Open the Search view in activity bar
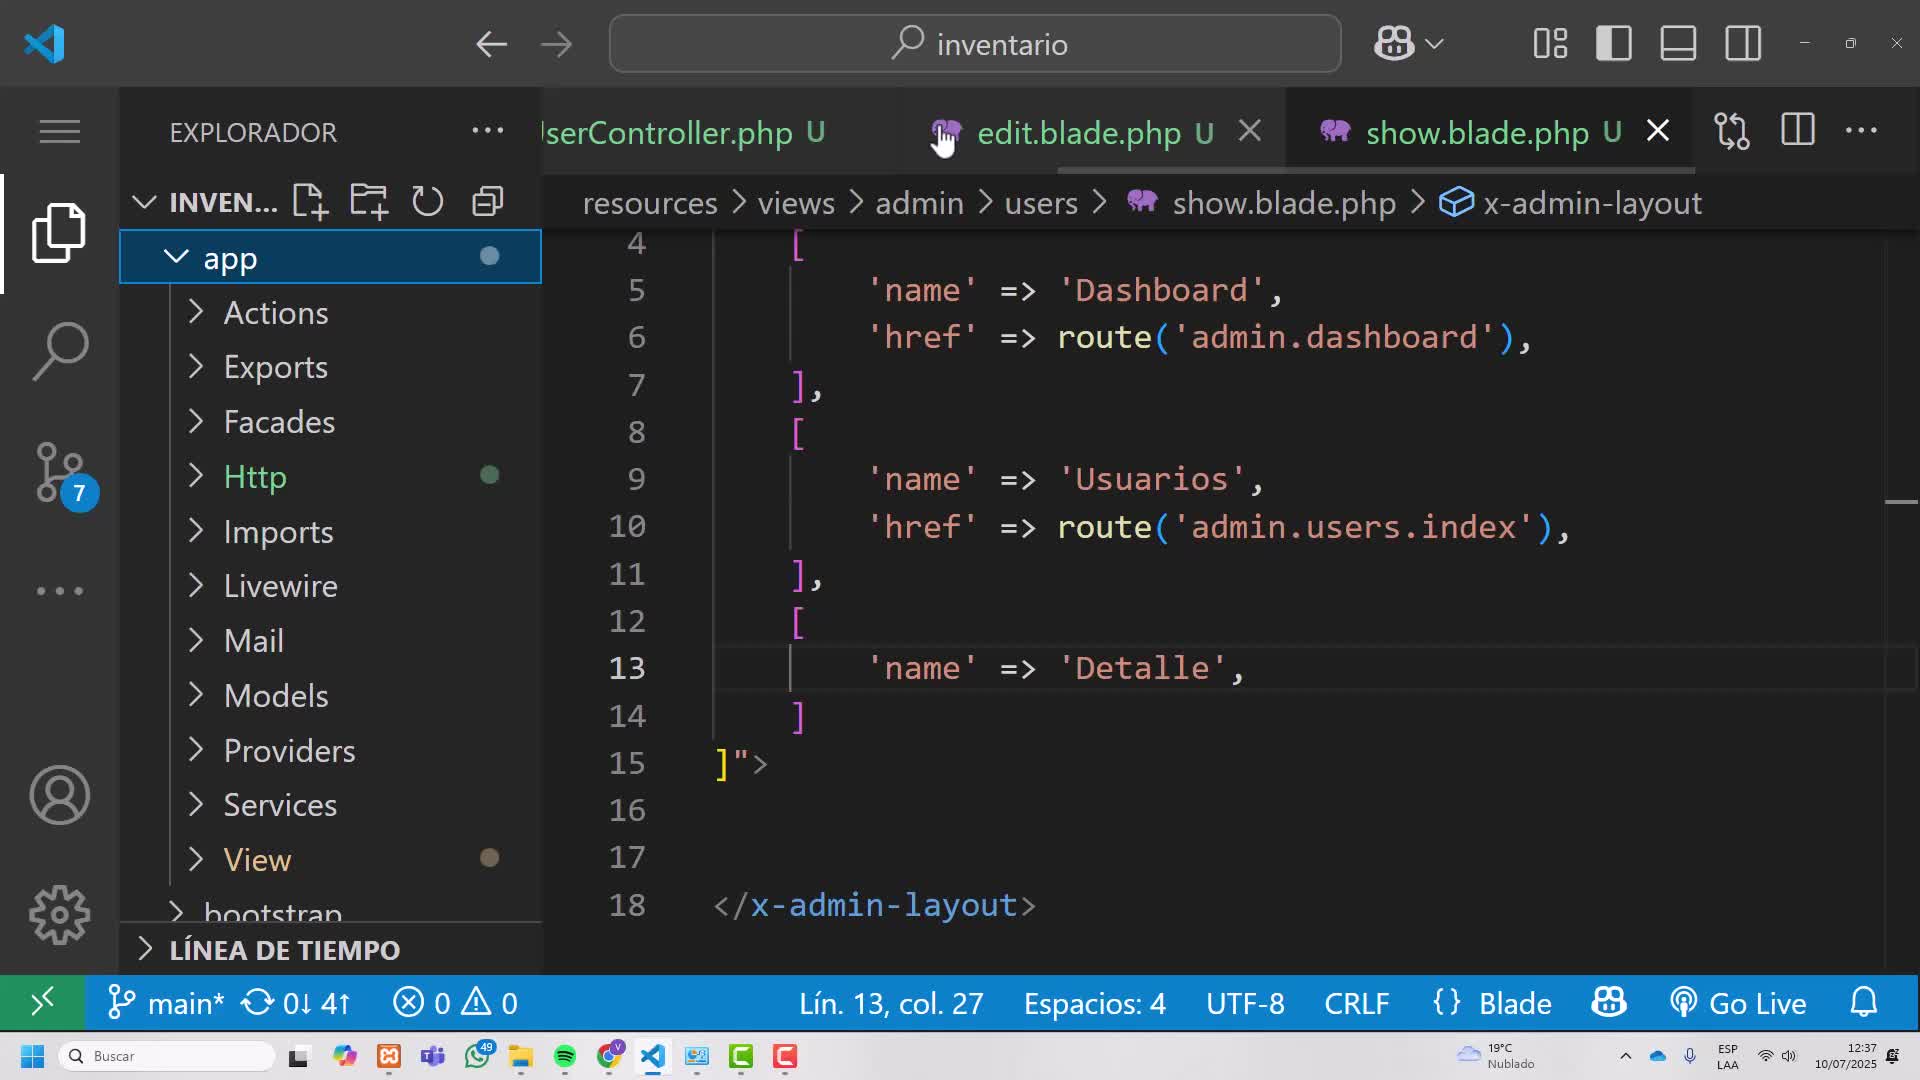The width and height of the screenshot is (1920, 1080). click(x=59, y=351)
